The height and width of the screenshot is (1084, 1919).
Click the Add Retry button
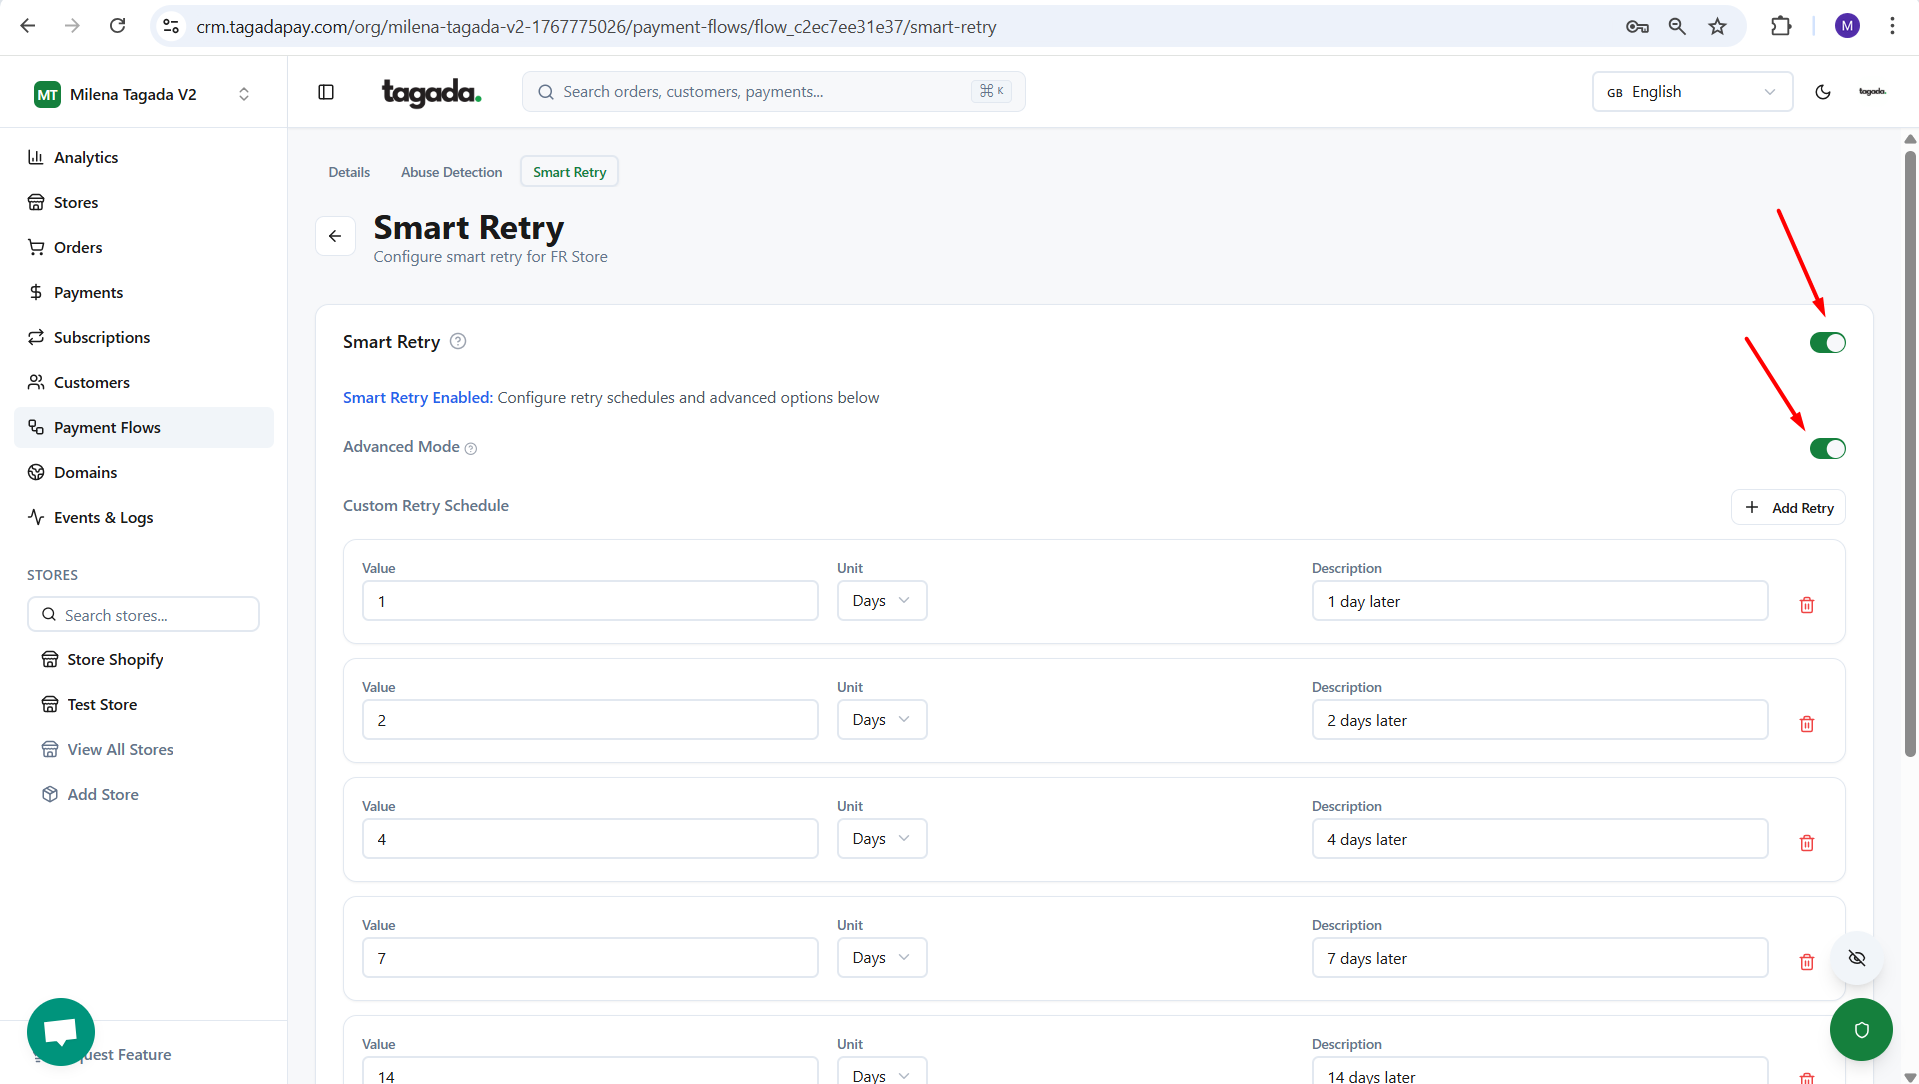pyautogui.click(x=1788, y=508)
